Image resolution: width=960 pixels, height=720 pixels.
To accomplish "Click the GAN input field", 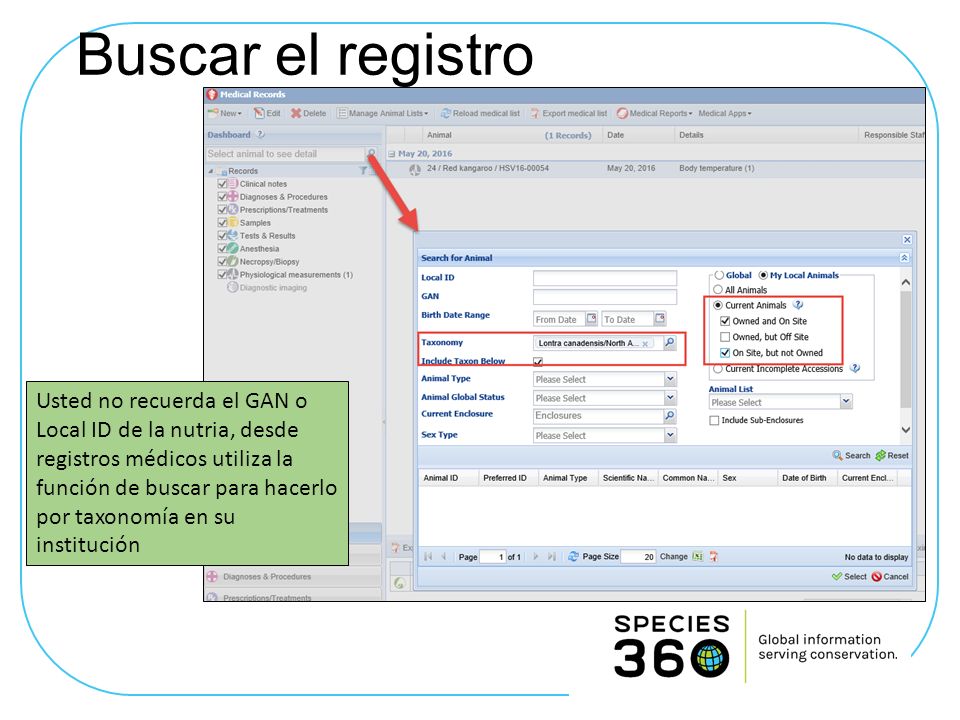I will click(x=605, y=297).
